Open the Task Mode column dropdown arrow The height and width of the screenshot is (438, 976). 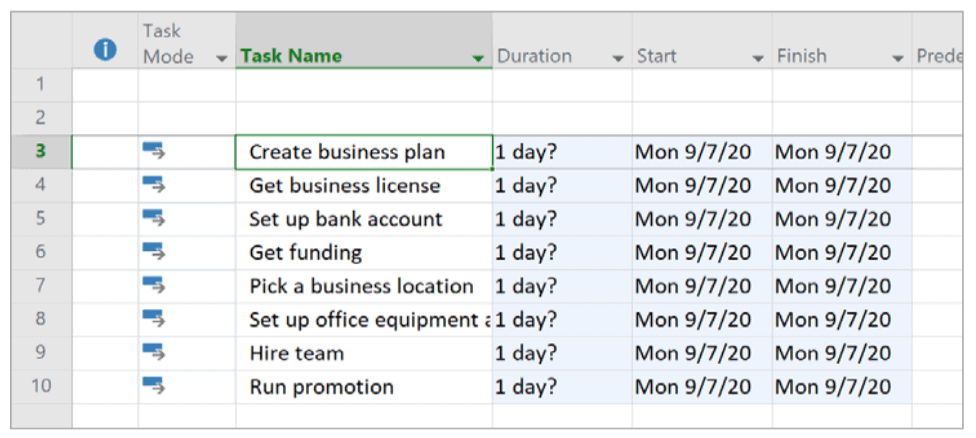click(x=222, y=58)
